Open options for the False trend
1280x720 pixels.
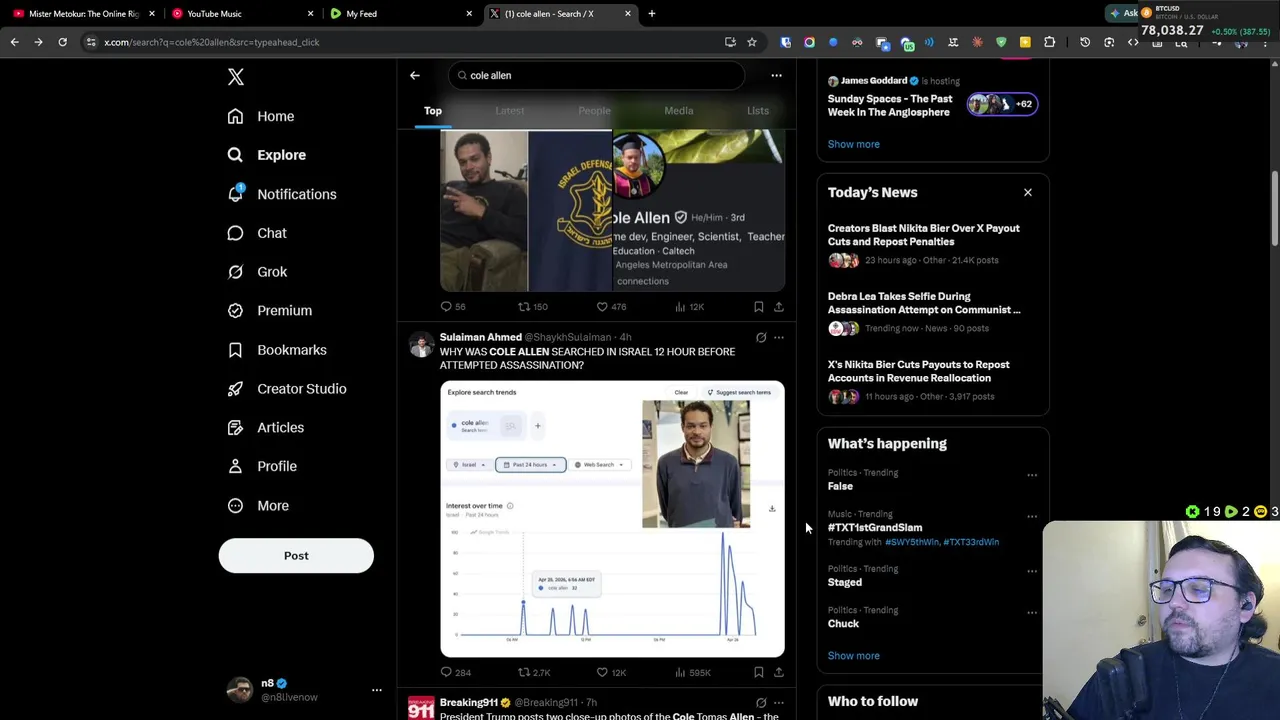1032,475
